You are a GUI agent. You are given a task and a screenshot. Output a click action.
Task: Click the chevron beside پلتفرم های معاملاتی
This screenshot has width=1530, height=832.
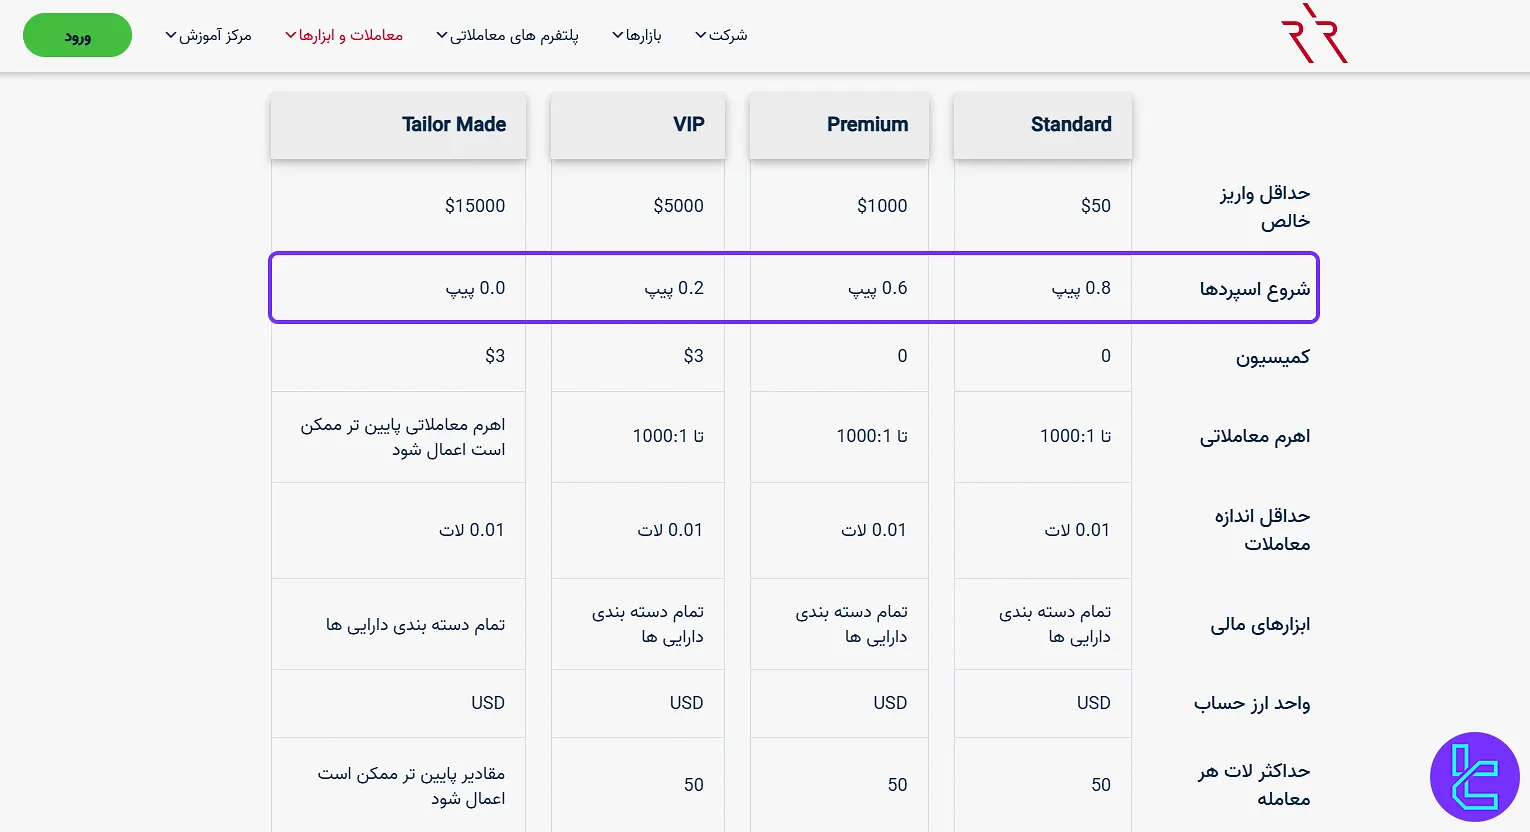(x=441, y=34)
